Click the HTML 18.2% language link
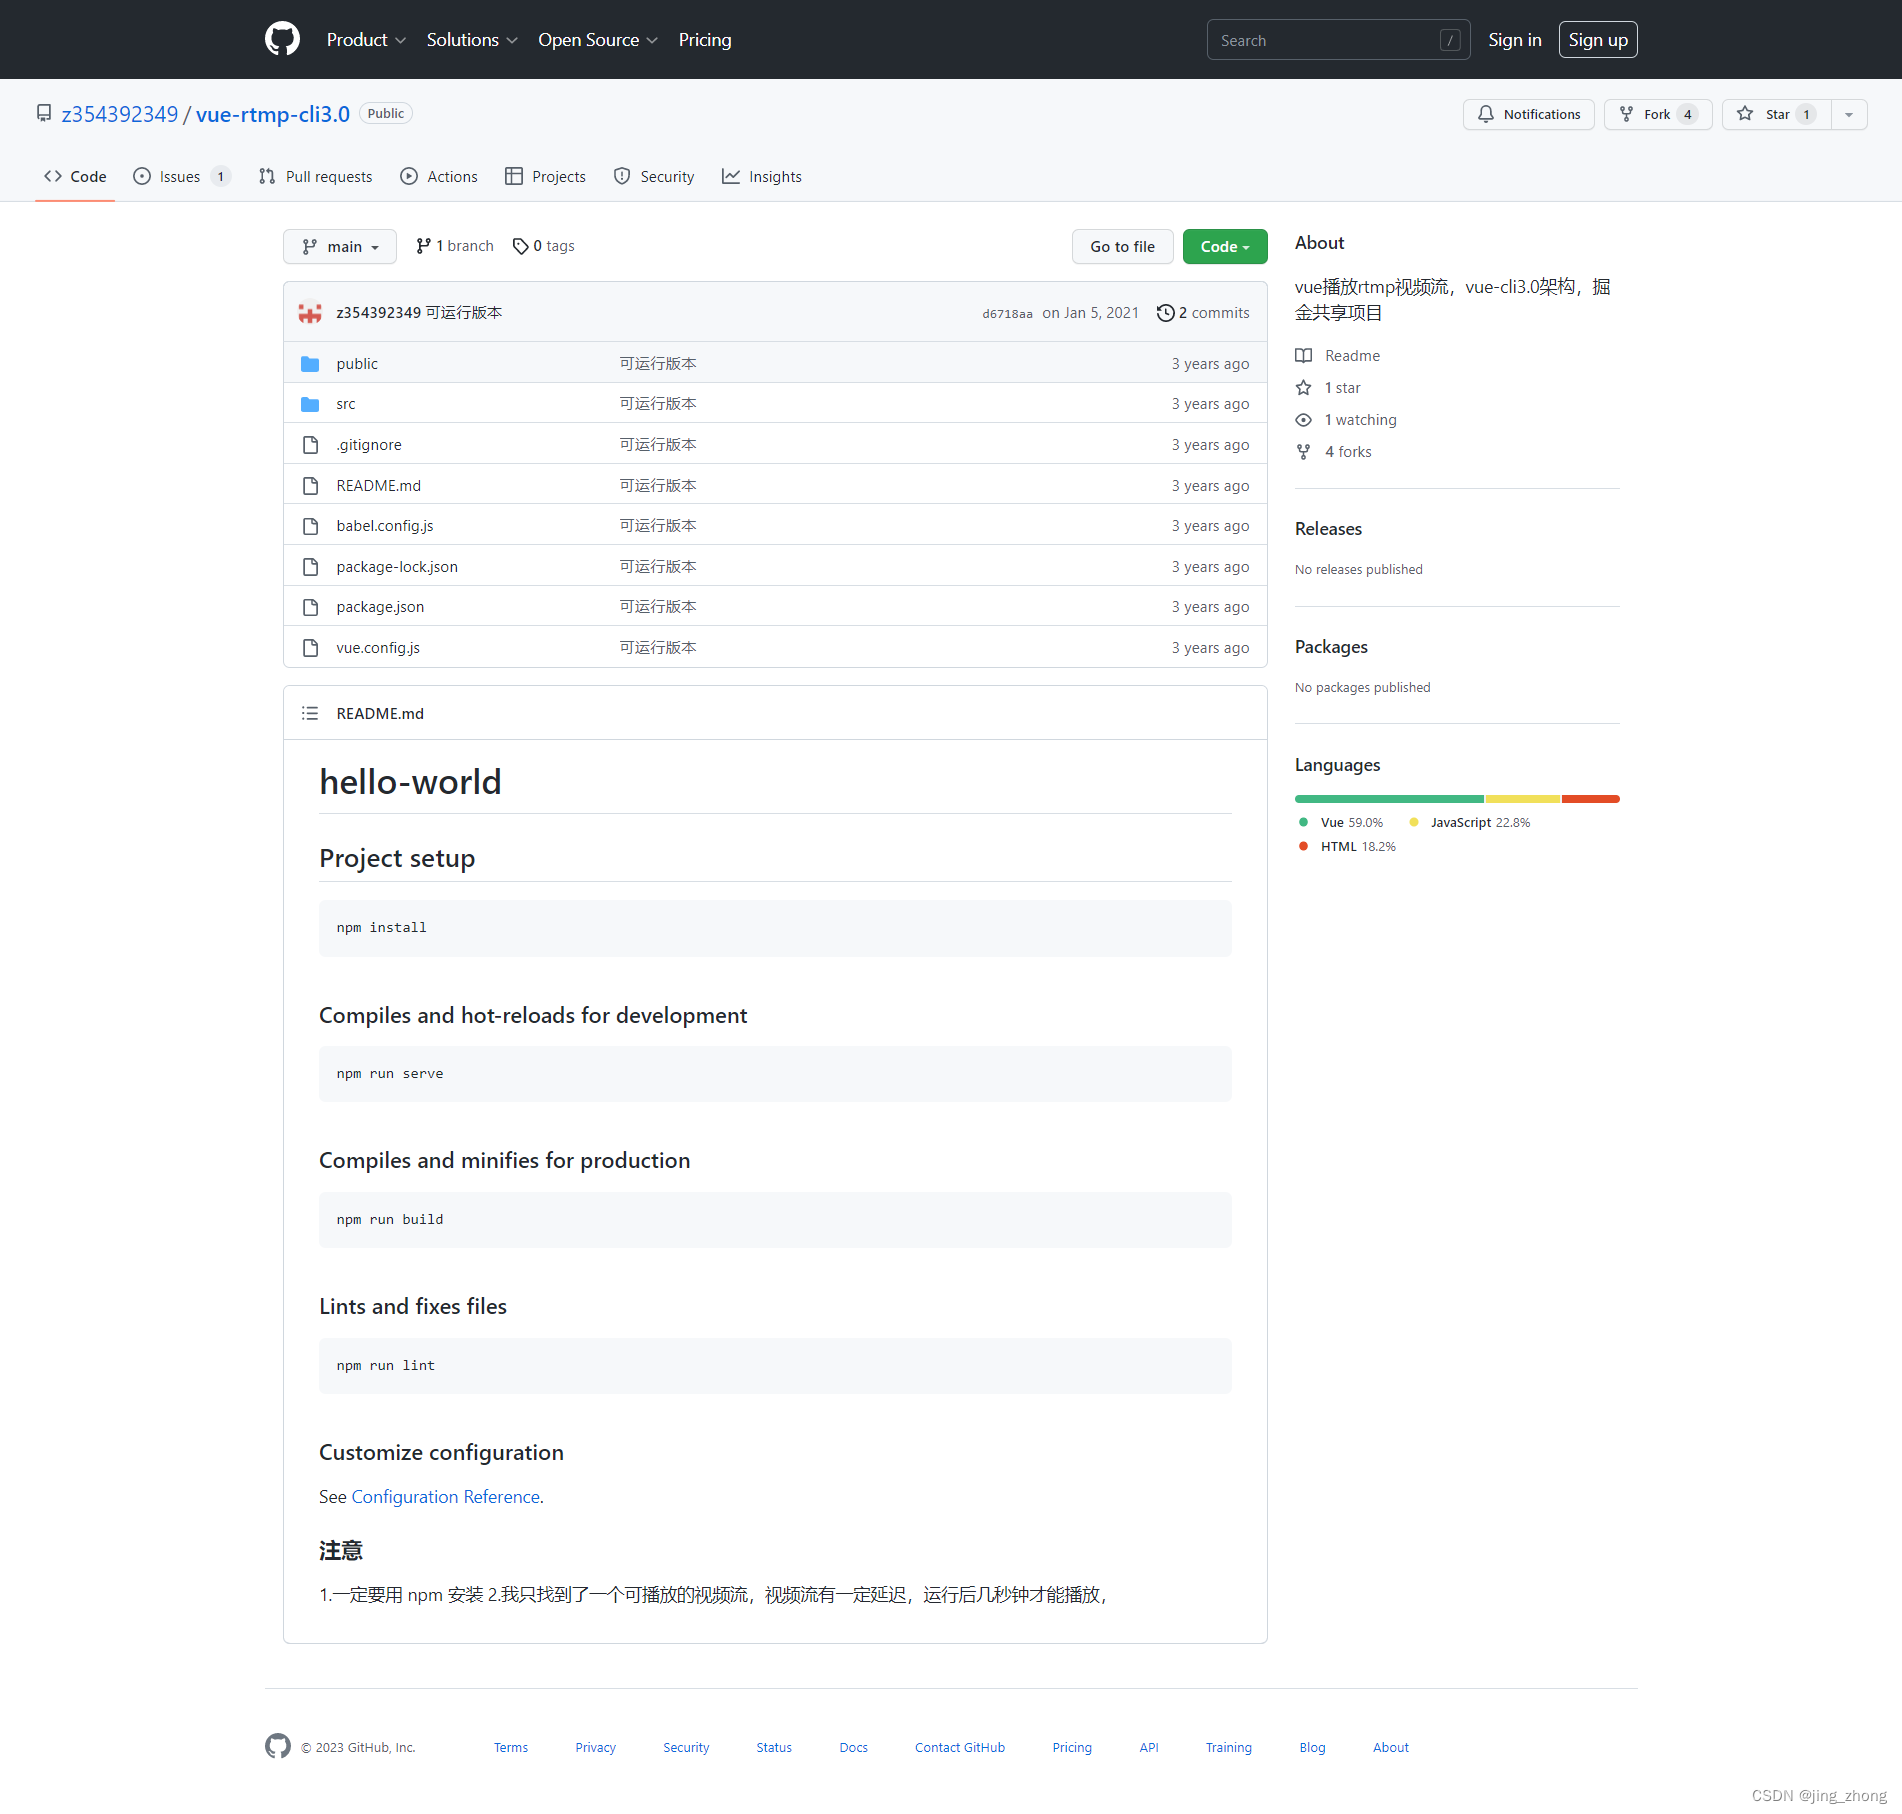The width and height of the screenshot is (1902, 1814). (x=1347, y=846)
